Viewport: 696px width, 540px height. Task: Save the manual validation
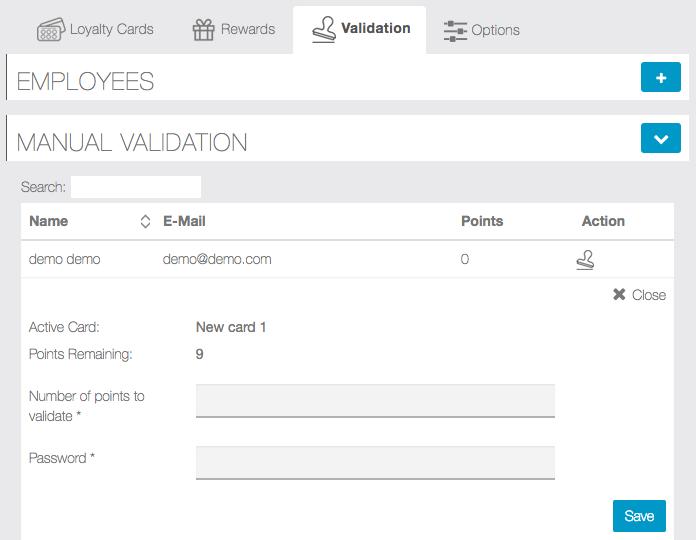point(639,516)
